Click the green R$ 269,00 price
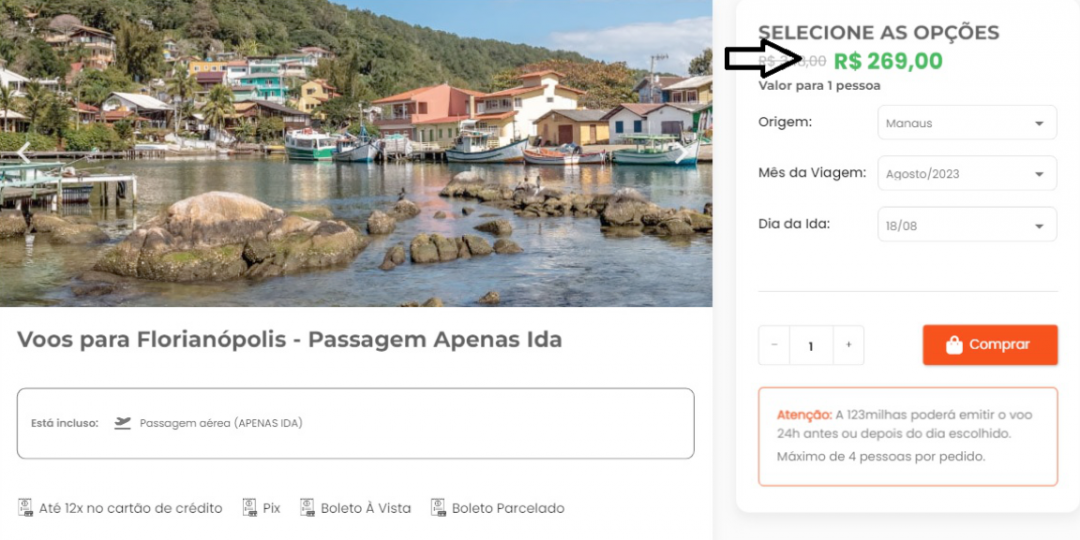1080x540 pixels. click(x=887, y=62)
